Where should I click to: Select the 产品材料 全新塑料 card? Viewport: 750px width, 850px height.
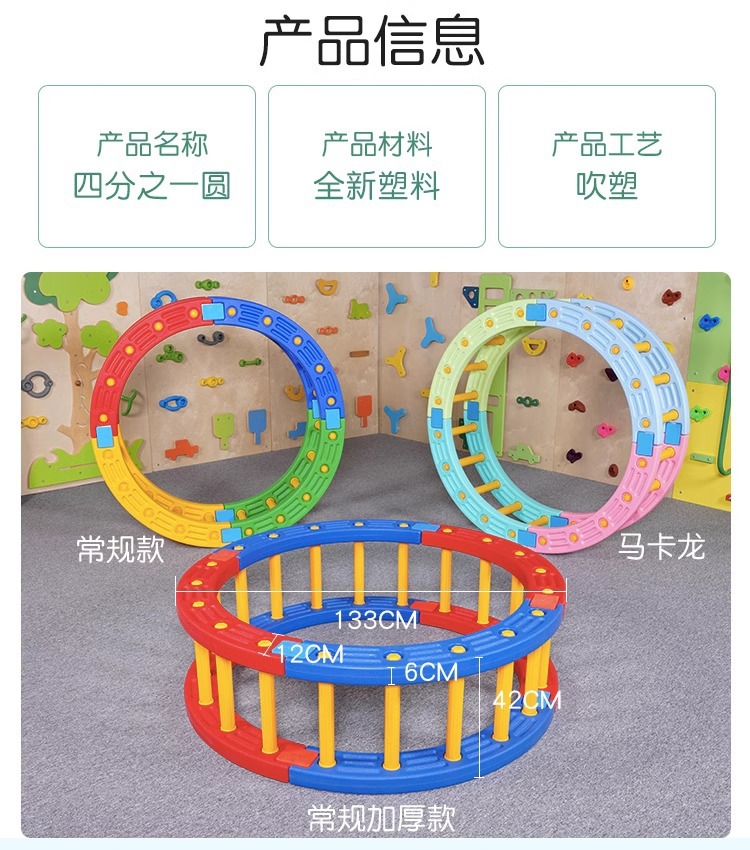[377, 166]
